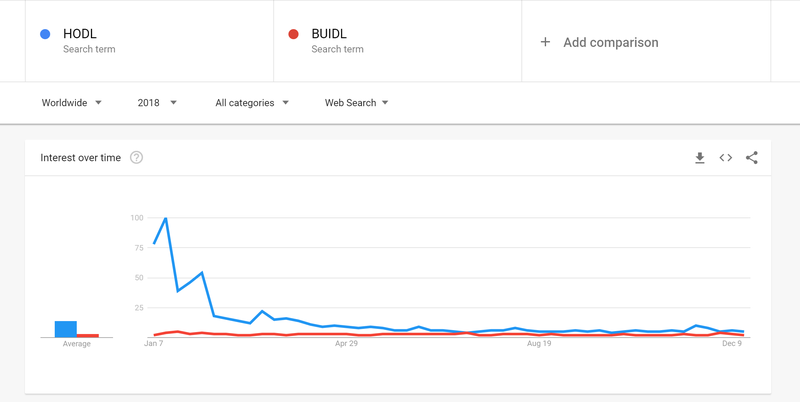Image resolution: width=800 pixels, height=402 pixels.
Task: Click the Add comparison button
Action: tap(610, 42)
